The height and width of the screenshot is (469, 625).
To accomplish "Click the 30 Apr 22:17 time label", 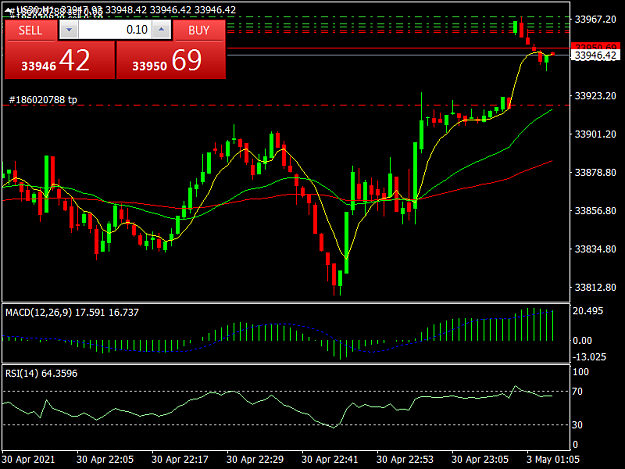I will (180, 459).
